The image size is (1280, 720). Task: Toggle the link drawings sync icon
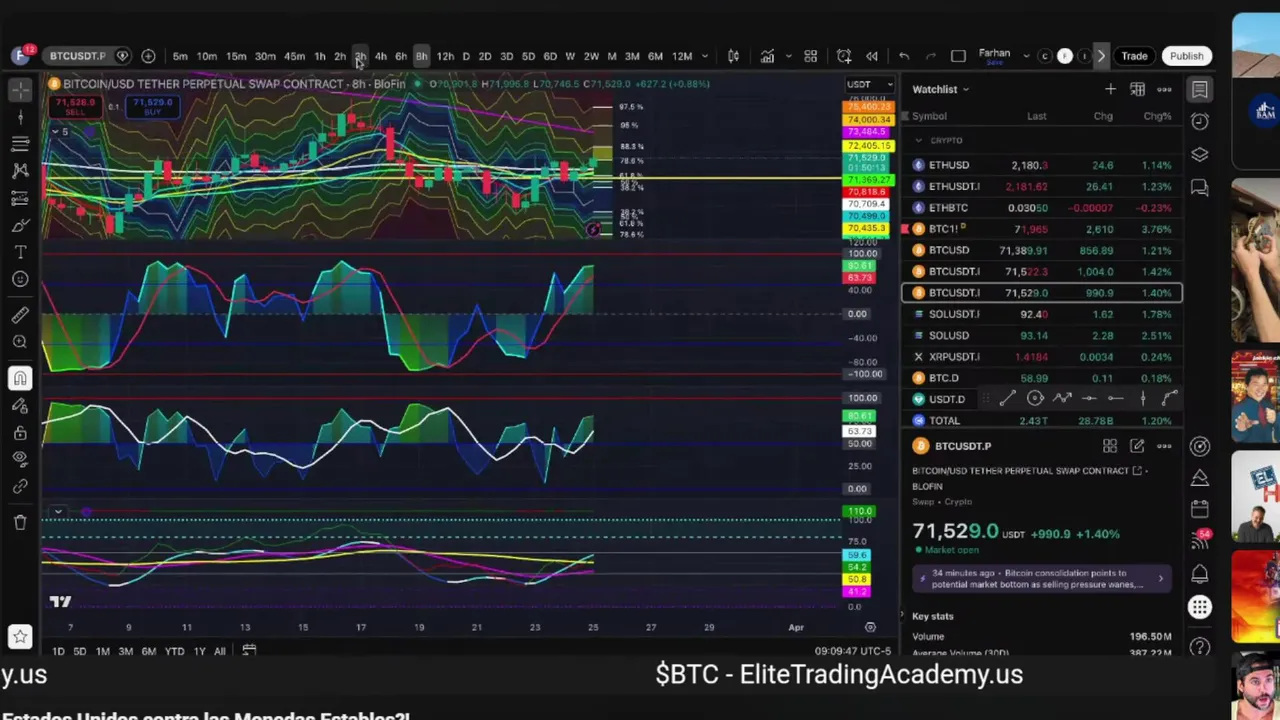pos(20,486)
